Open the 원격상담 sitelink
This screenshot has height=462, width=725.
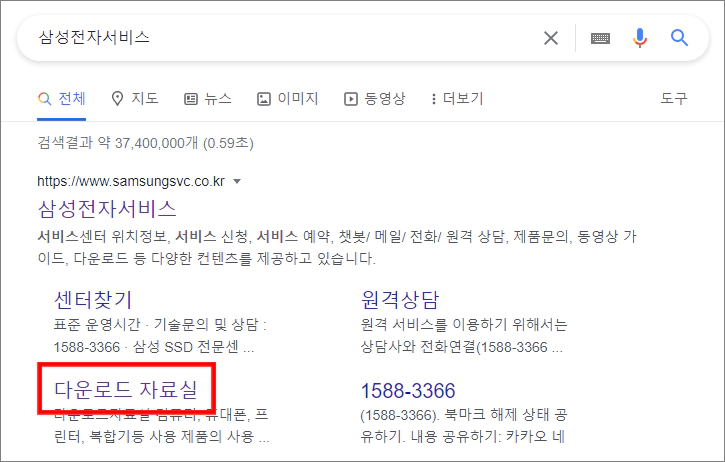(400, 300)
